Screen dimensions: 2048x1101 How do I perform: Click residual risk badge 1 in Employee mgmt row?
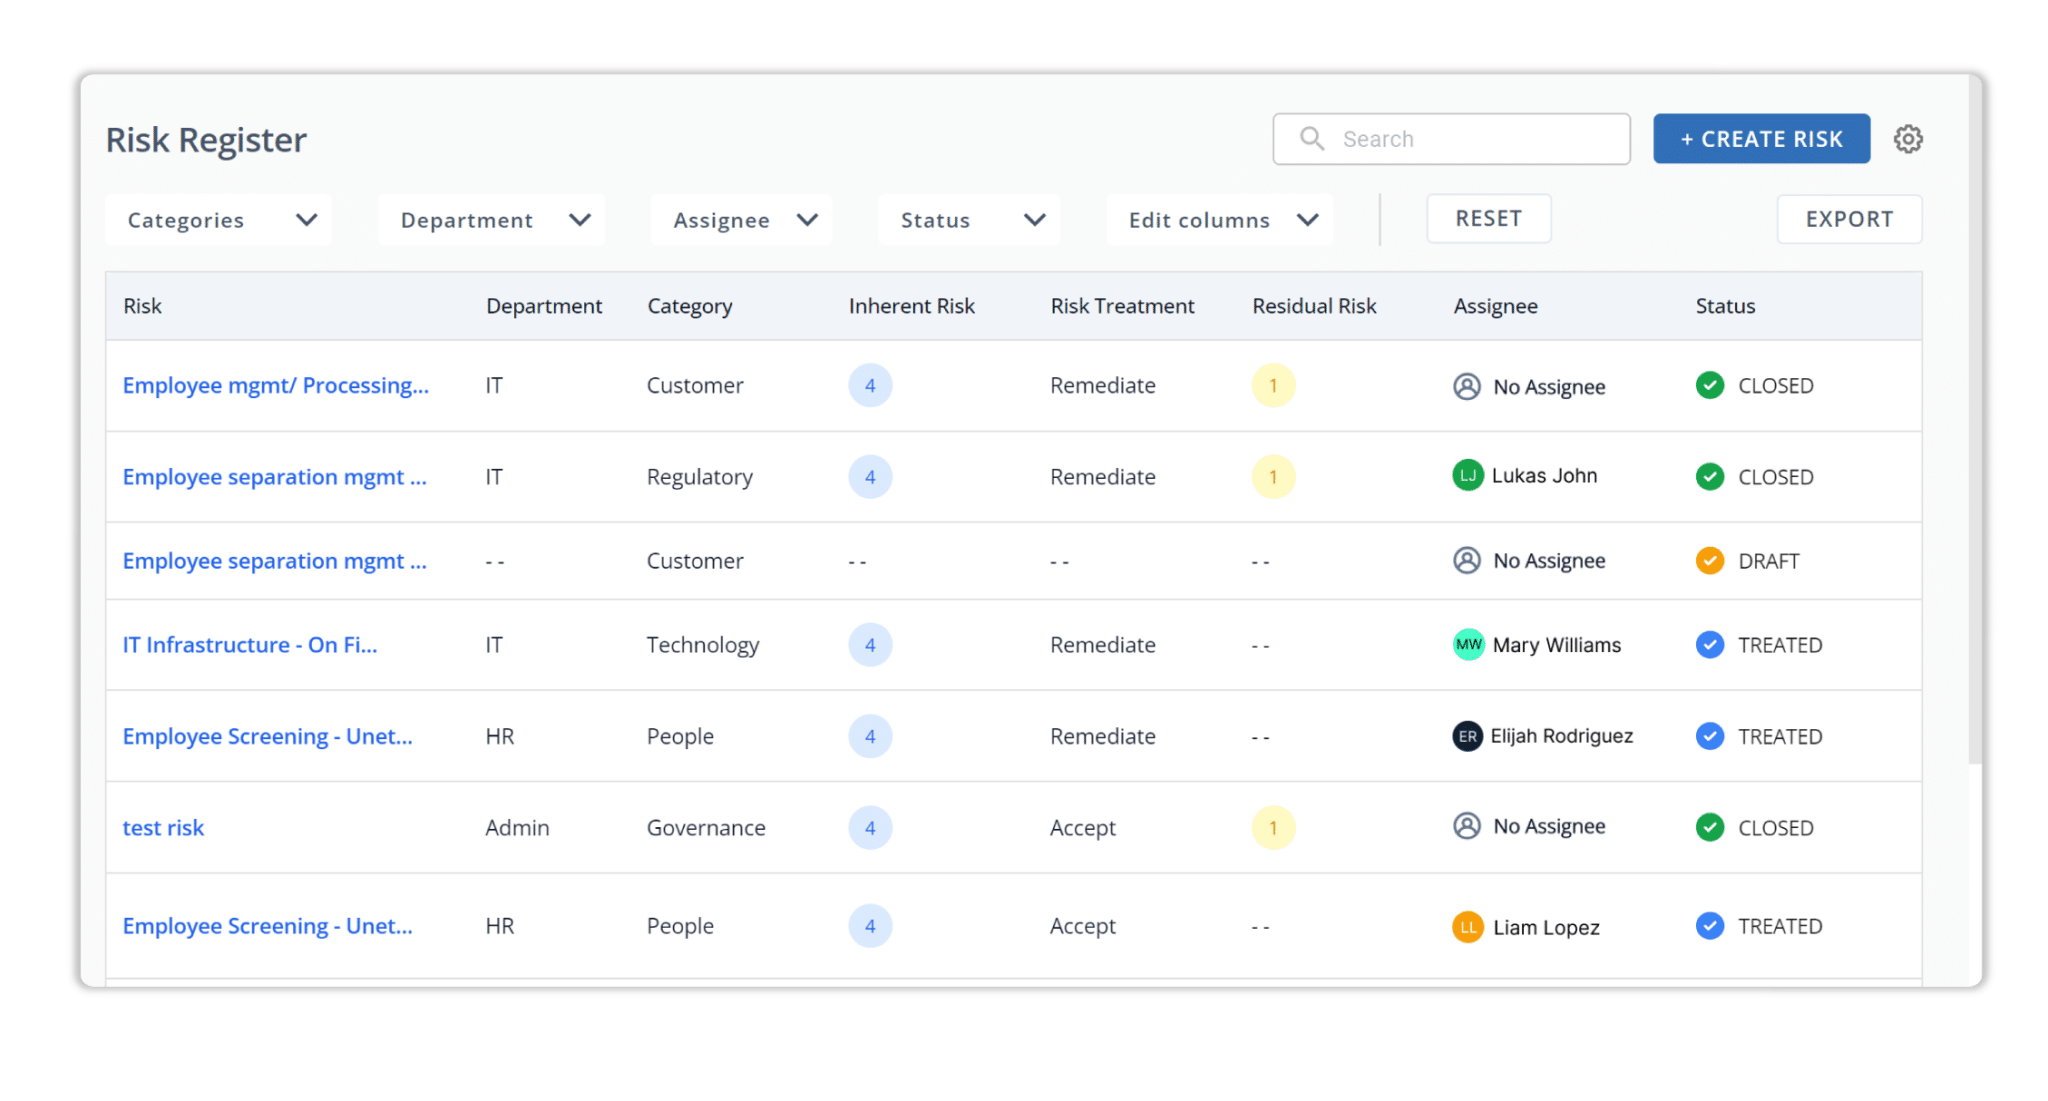[1273, 385]
